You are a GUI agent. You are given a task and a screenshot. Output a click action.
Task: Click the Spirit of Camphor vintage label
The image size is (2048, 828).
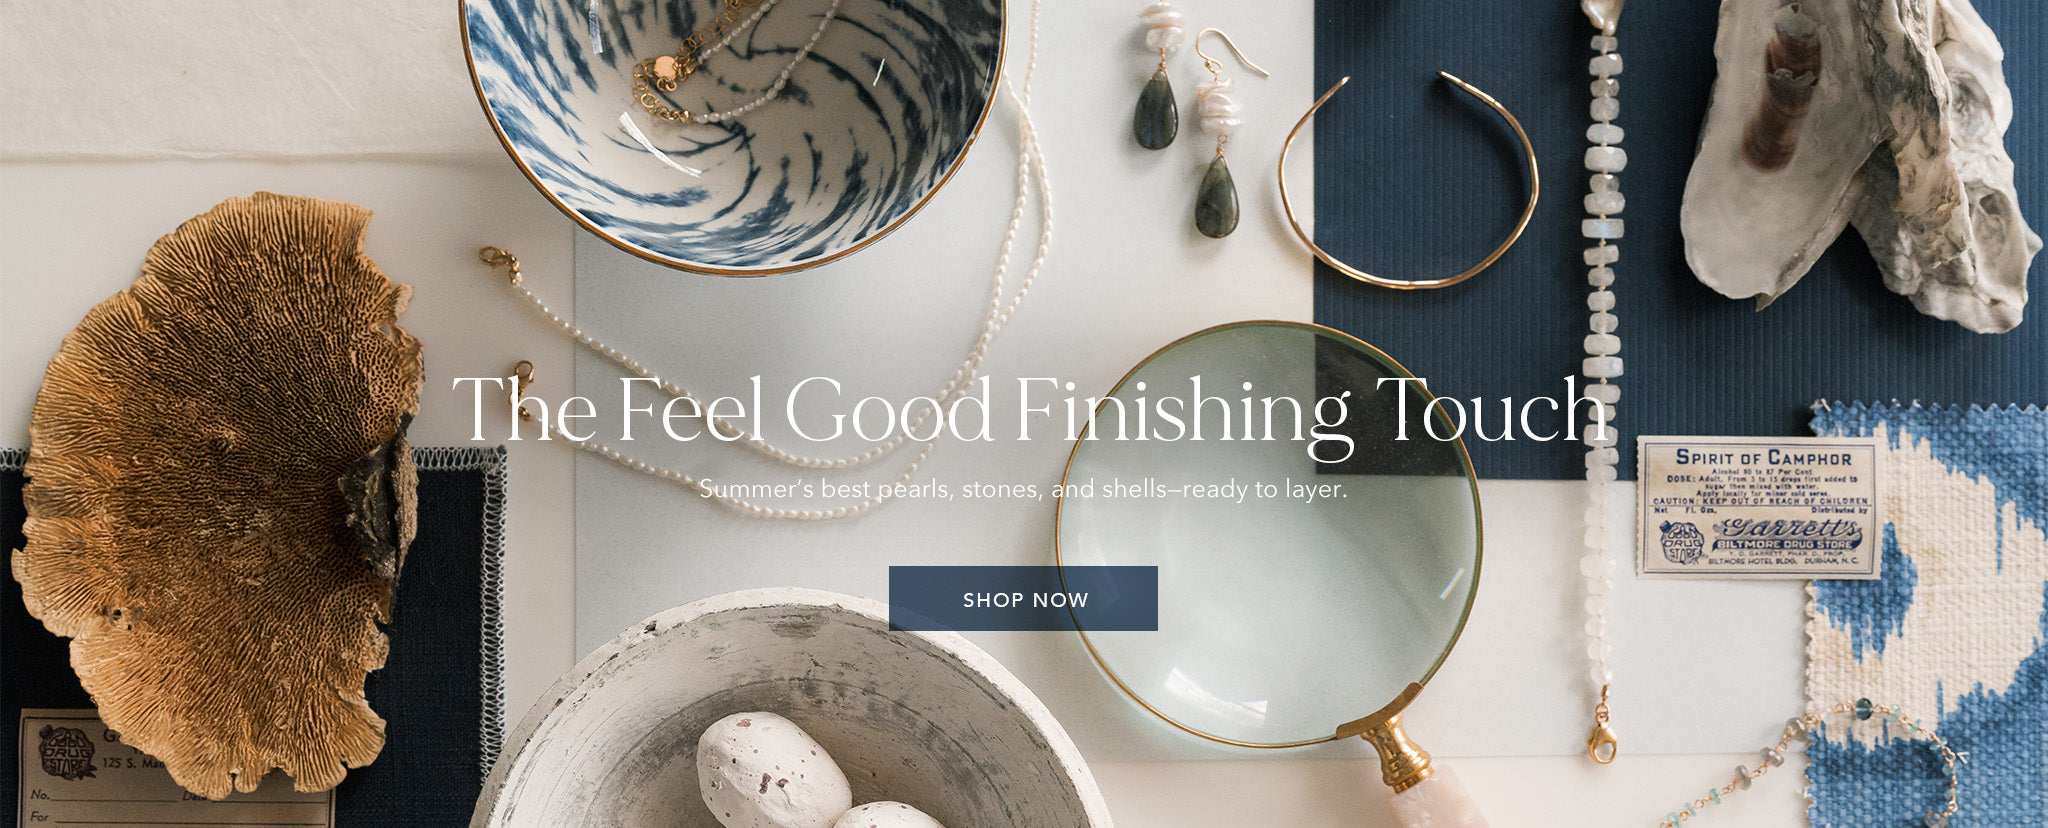[x=1758, y=507]
